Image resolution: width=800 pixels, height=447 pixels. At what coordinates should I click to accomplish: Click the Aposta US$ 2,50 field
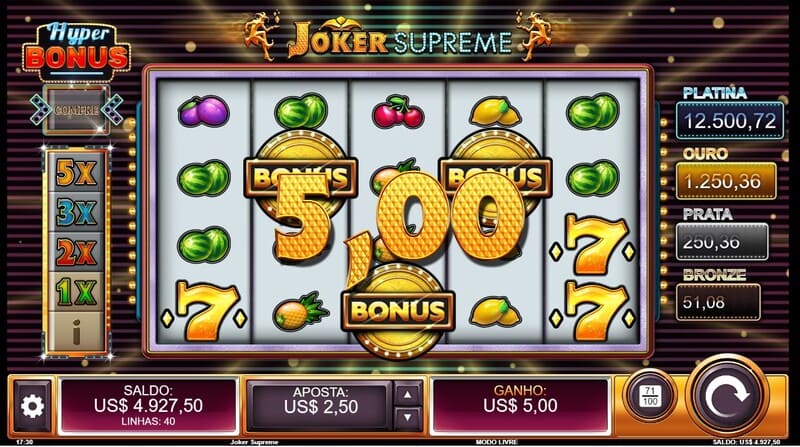[x=321, y=406]
